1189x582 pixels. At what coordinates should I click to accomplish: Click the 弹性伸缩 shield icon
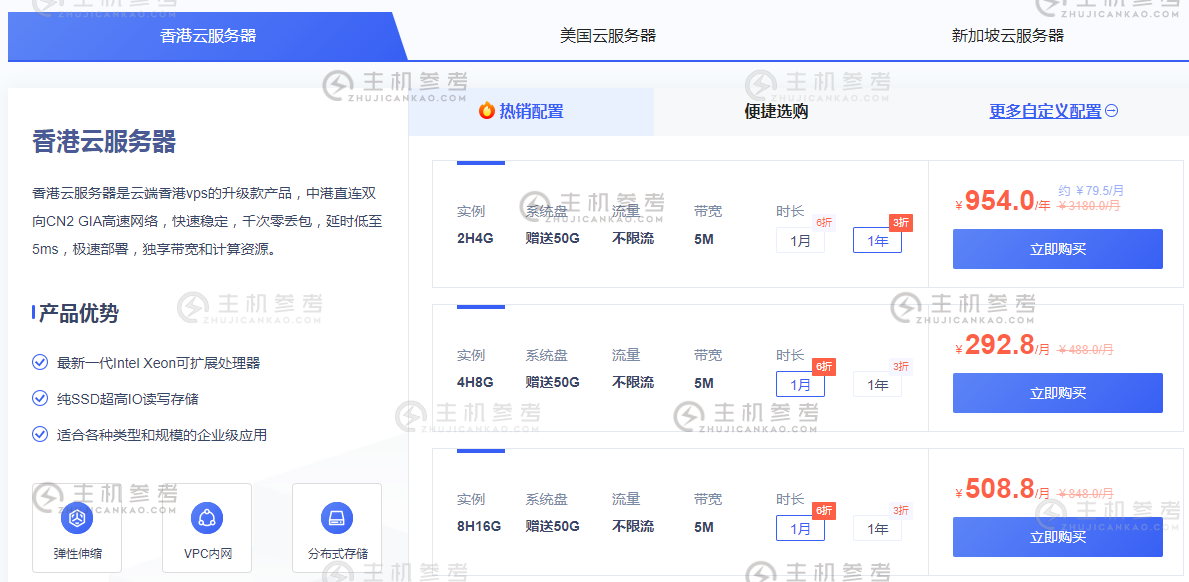tap(77, 518)
